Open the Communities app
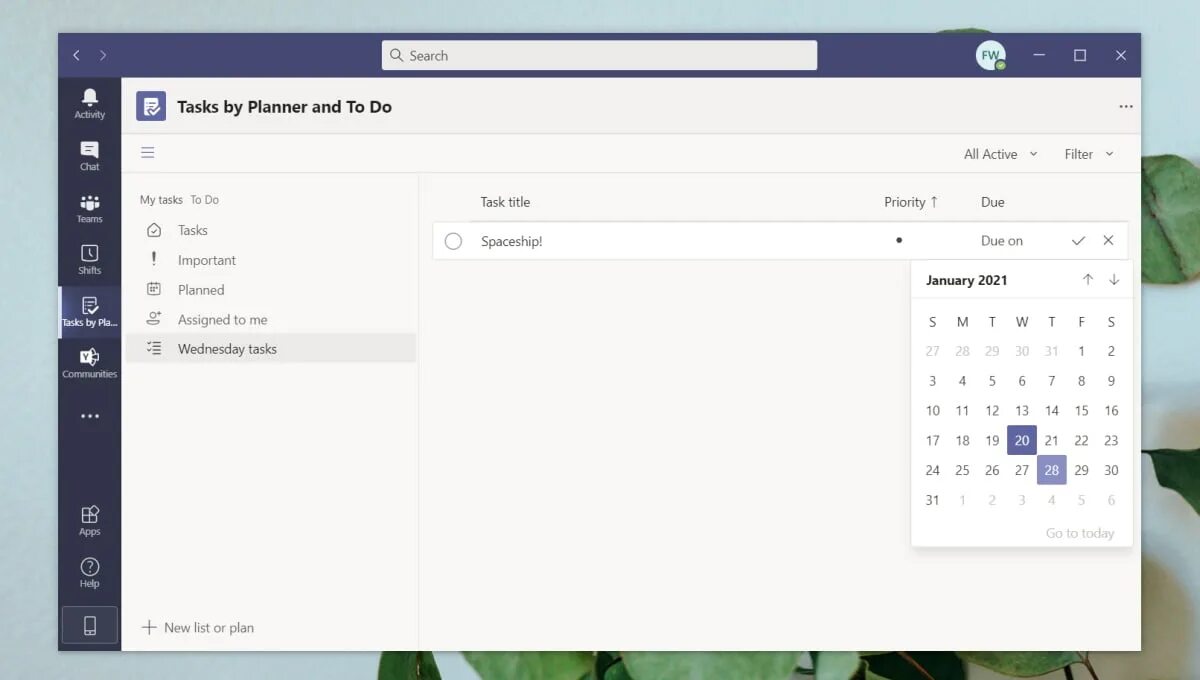The image size is (1200, 680). click(89, 362)
